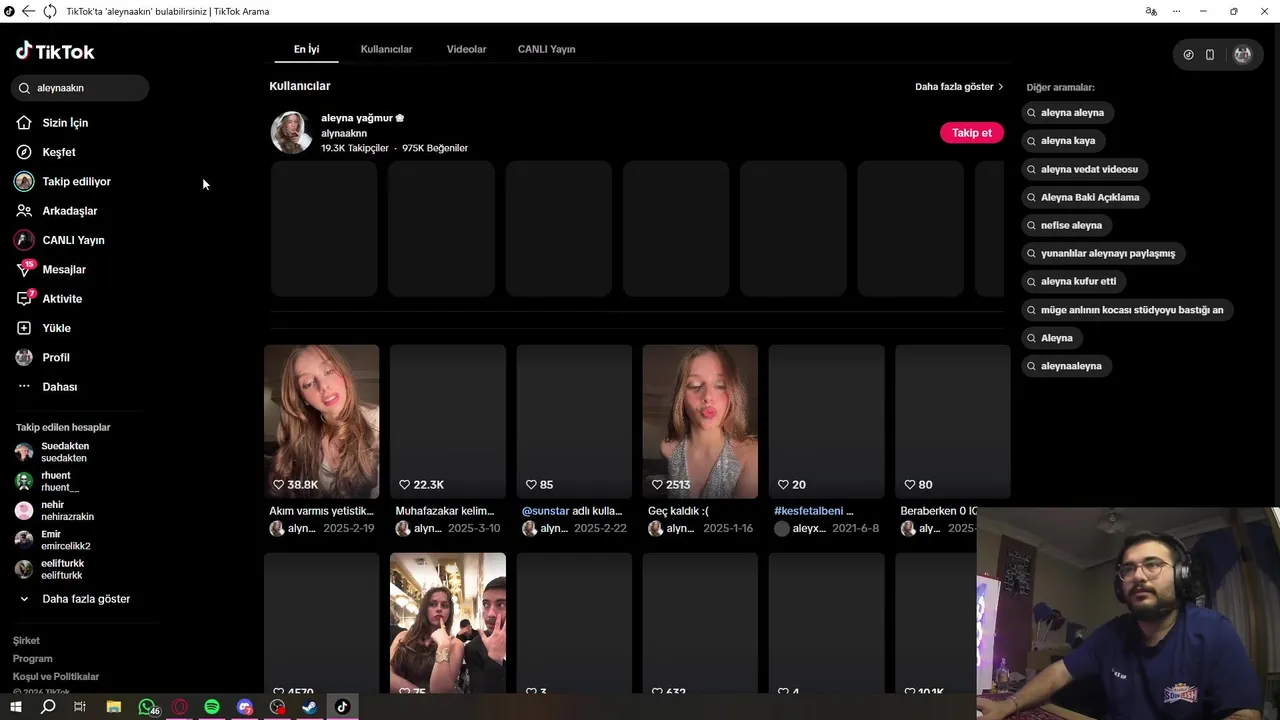Click Şirket footer link
Viewport: 1280px width, 720px height.
26,640
